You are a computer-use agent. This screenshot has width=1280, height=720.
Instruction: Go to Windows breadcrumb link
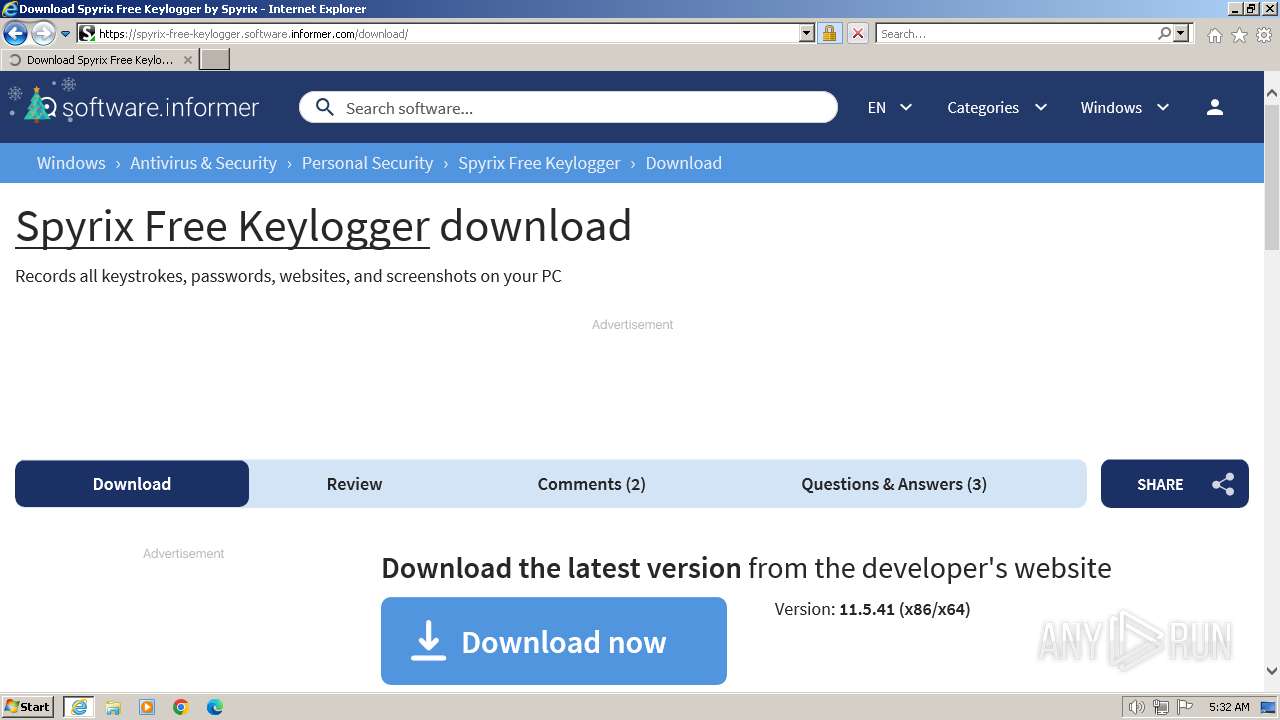(x=71, y=163)
